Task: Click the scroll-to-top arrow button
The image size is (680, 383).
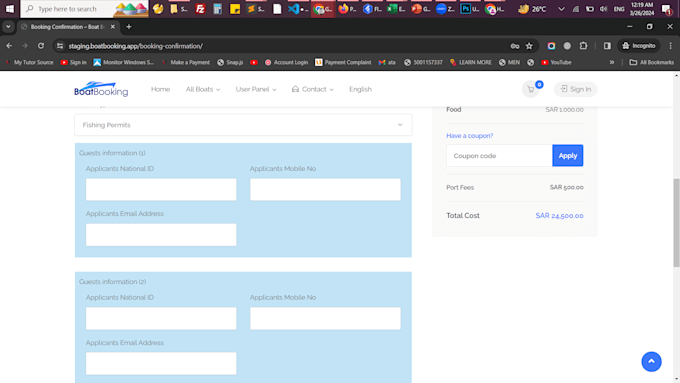Action: 651,361
